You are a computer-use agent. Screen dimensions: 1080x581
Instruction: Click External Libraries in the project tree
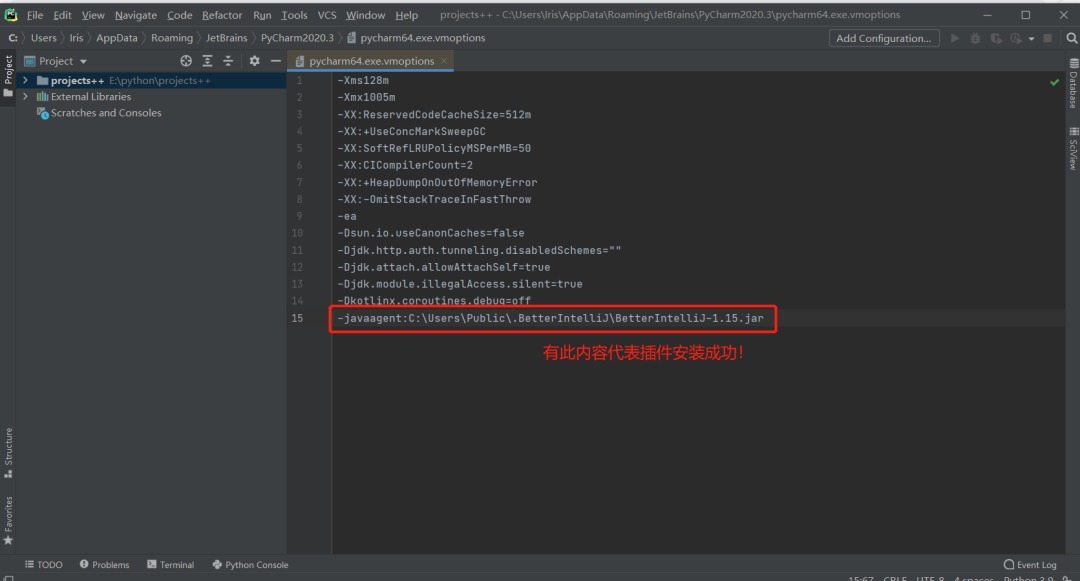click(88, 96)
